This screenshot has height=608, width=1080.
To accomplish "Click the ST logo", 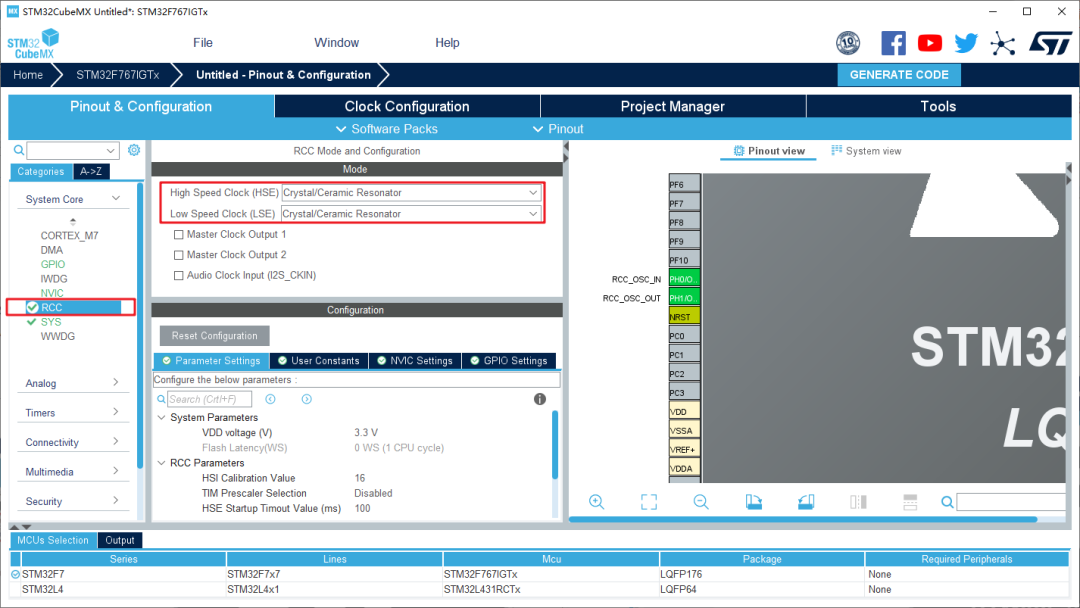I will click(1051, 43).
